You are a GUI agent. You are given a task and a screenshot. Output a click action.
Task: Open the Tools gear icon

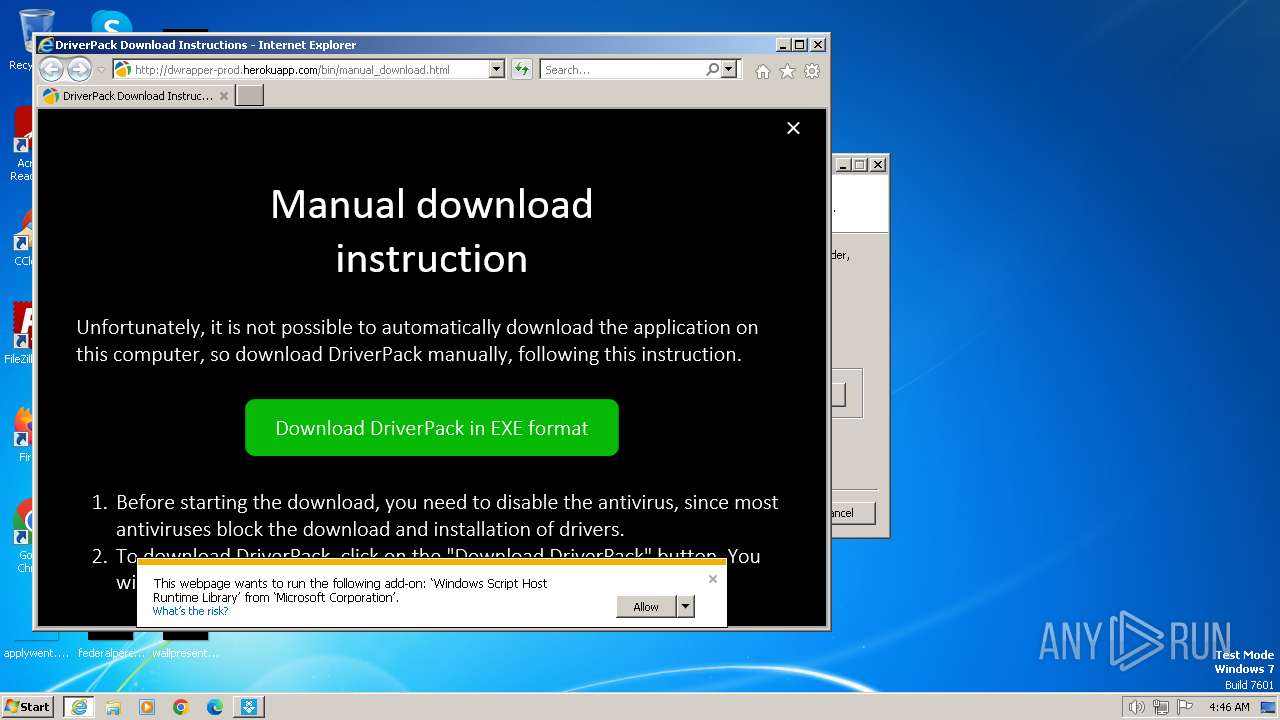click(x=812, y=71)
